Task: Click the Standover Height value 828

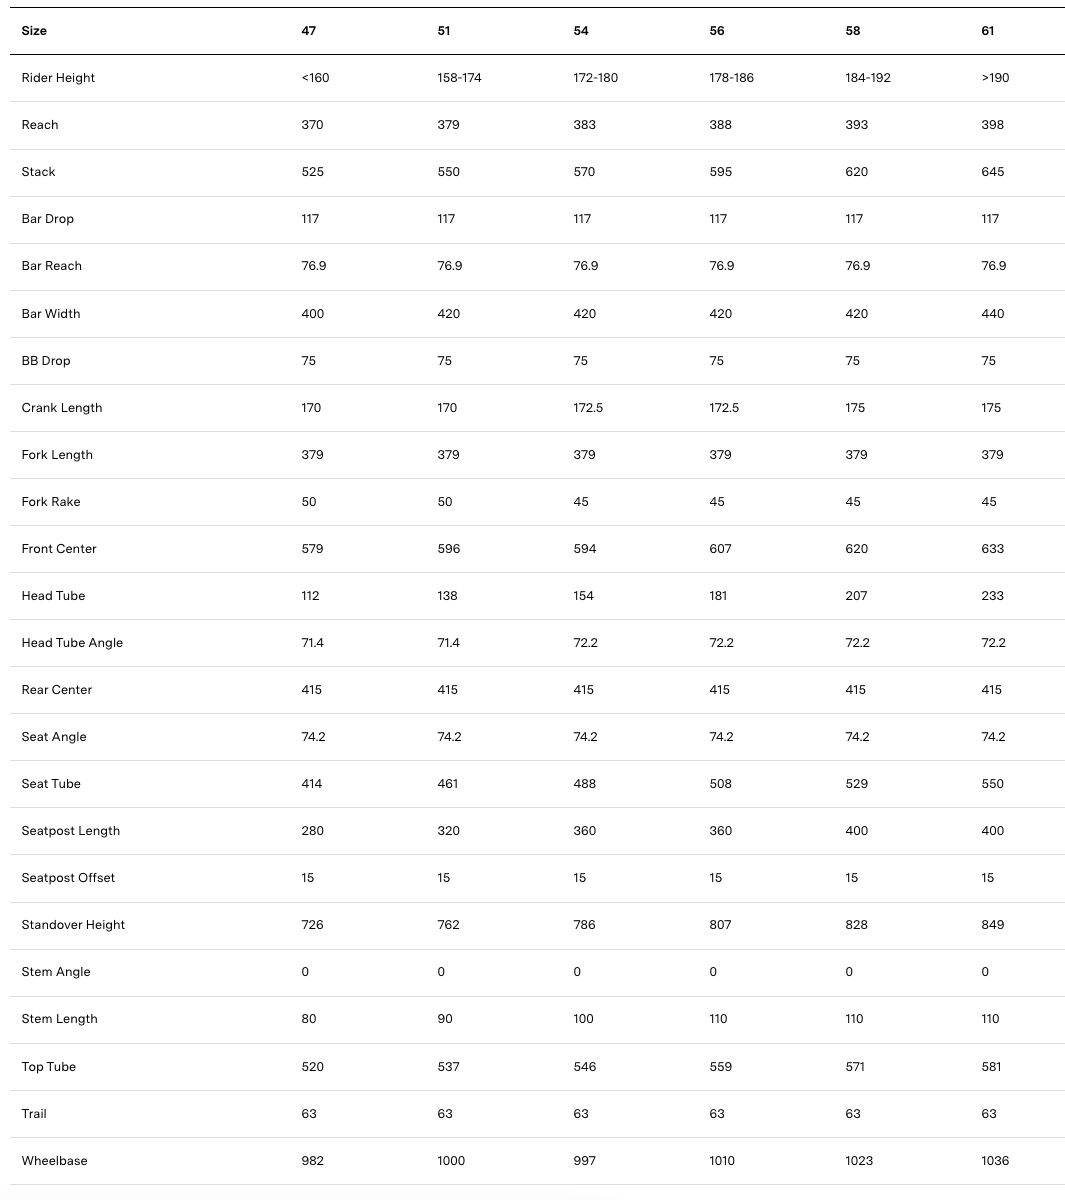Action: pos(856,925)
